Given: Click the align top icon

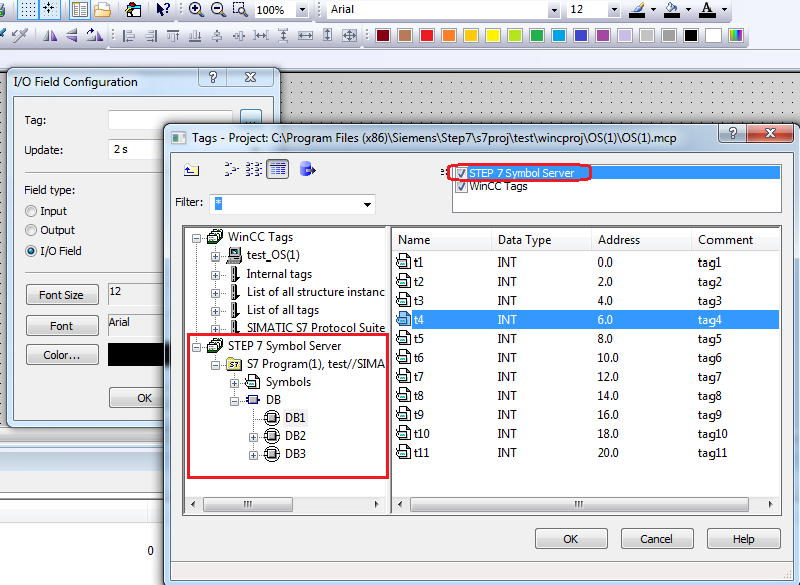Looking at the screenshot, I should [x=173, y=36].
